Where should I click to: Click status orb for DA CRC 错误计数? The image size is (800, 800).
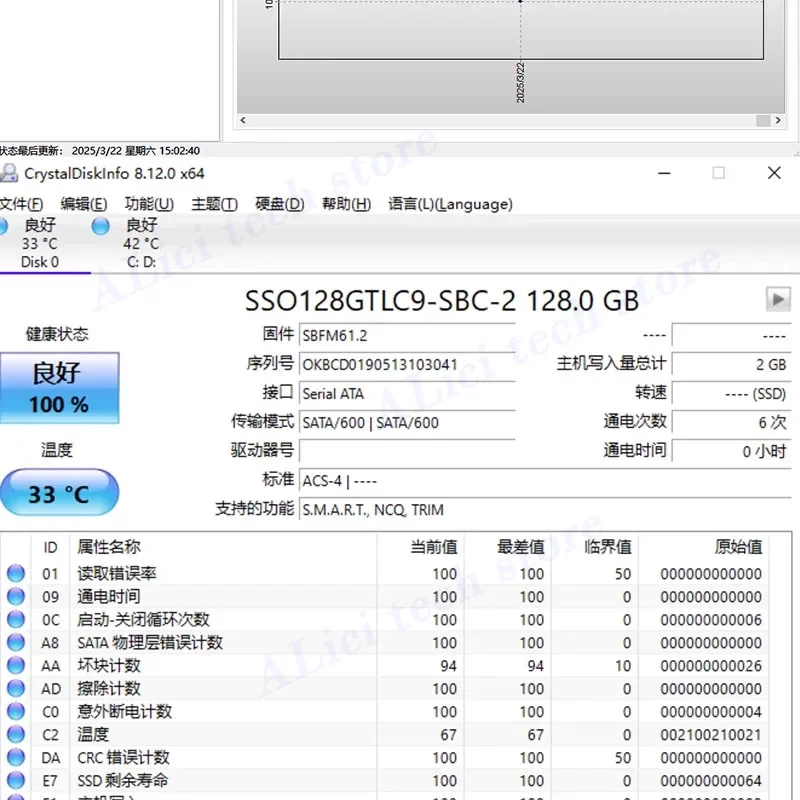click(x=16, y=757)
